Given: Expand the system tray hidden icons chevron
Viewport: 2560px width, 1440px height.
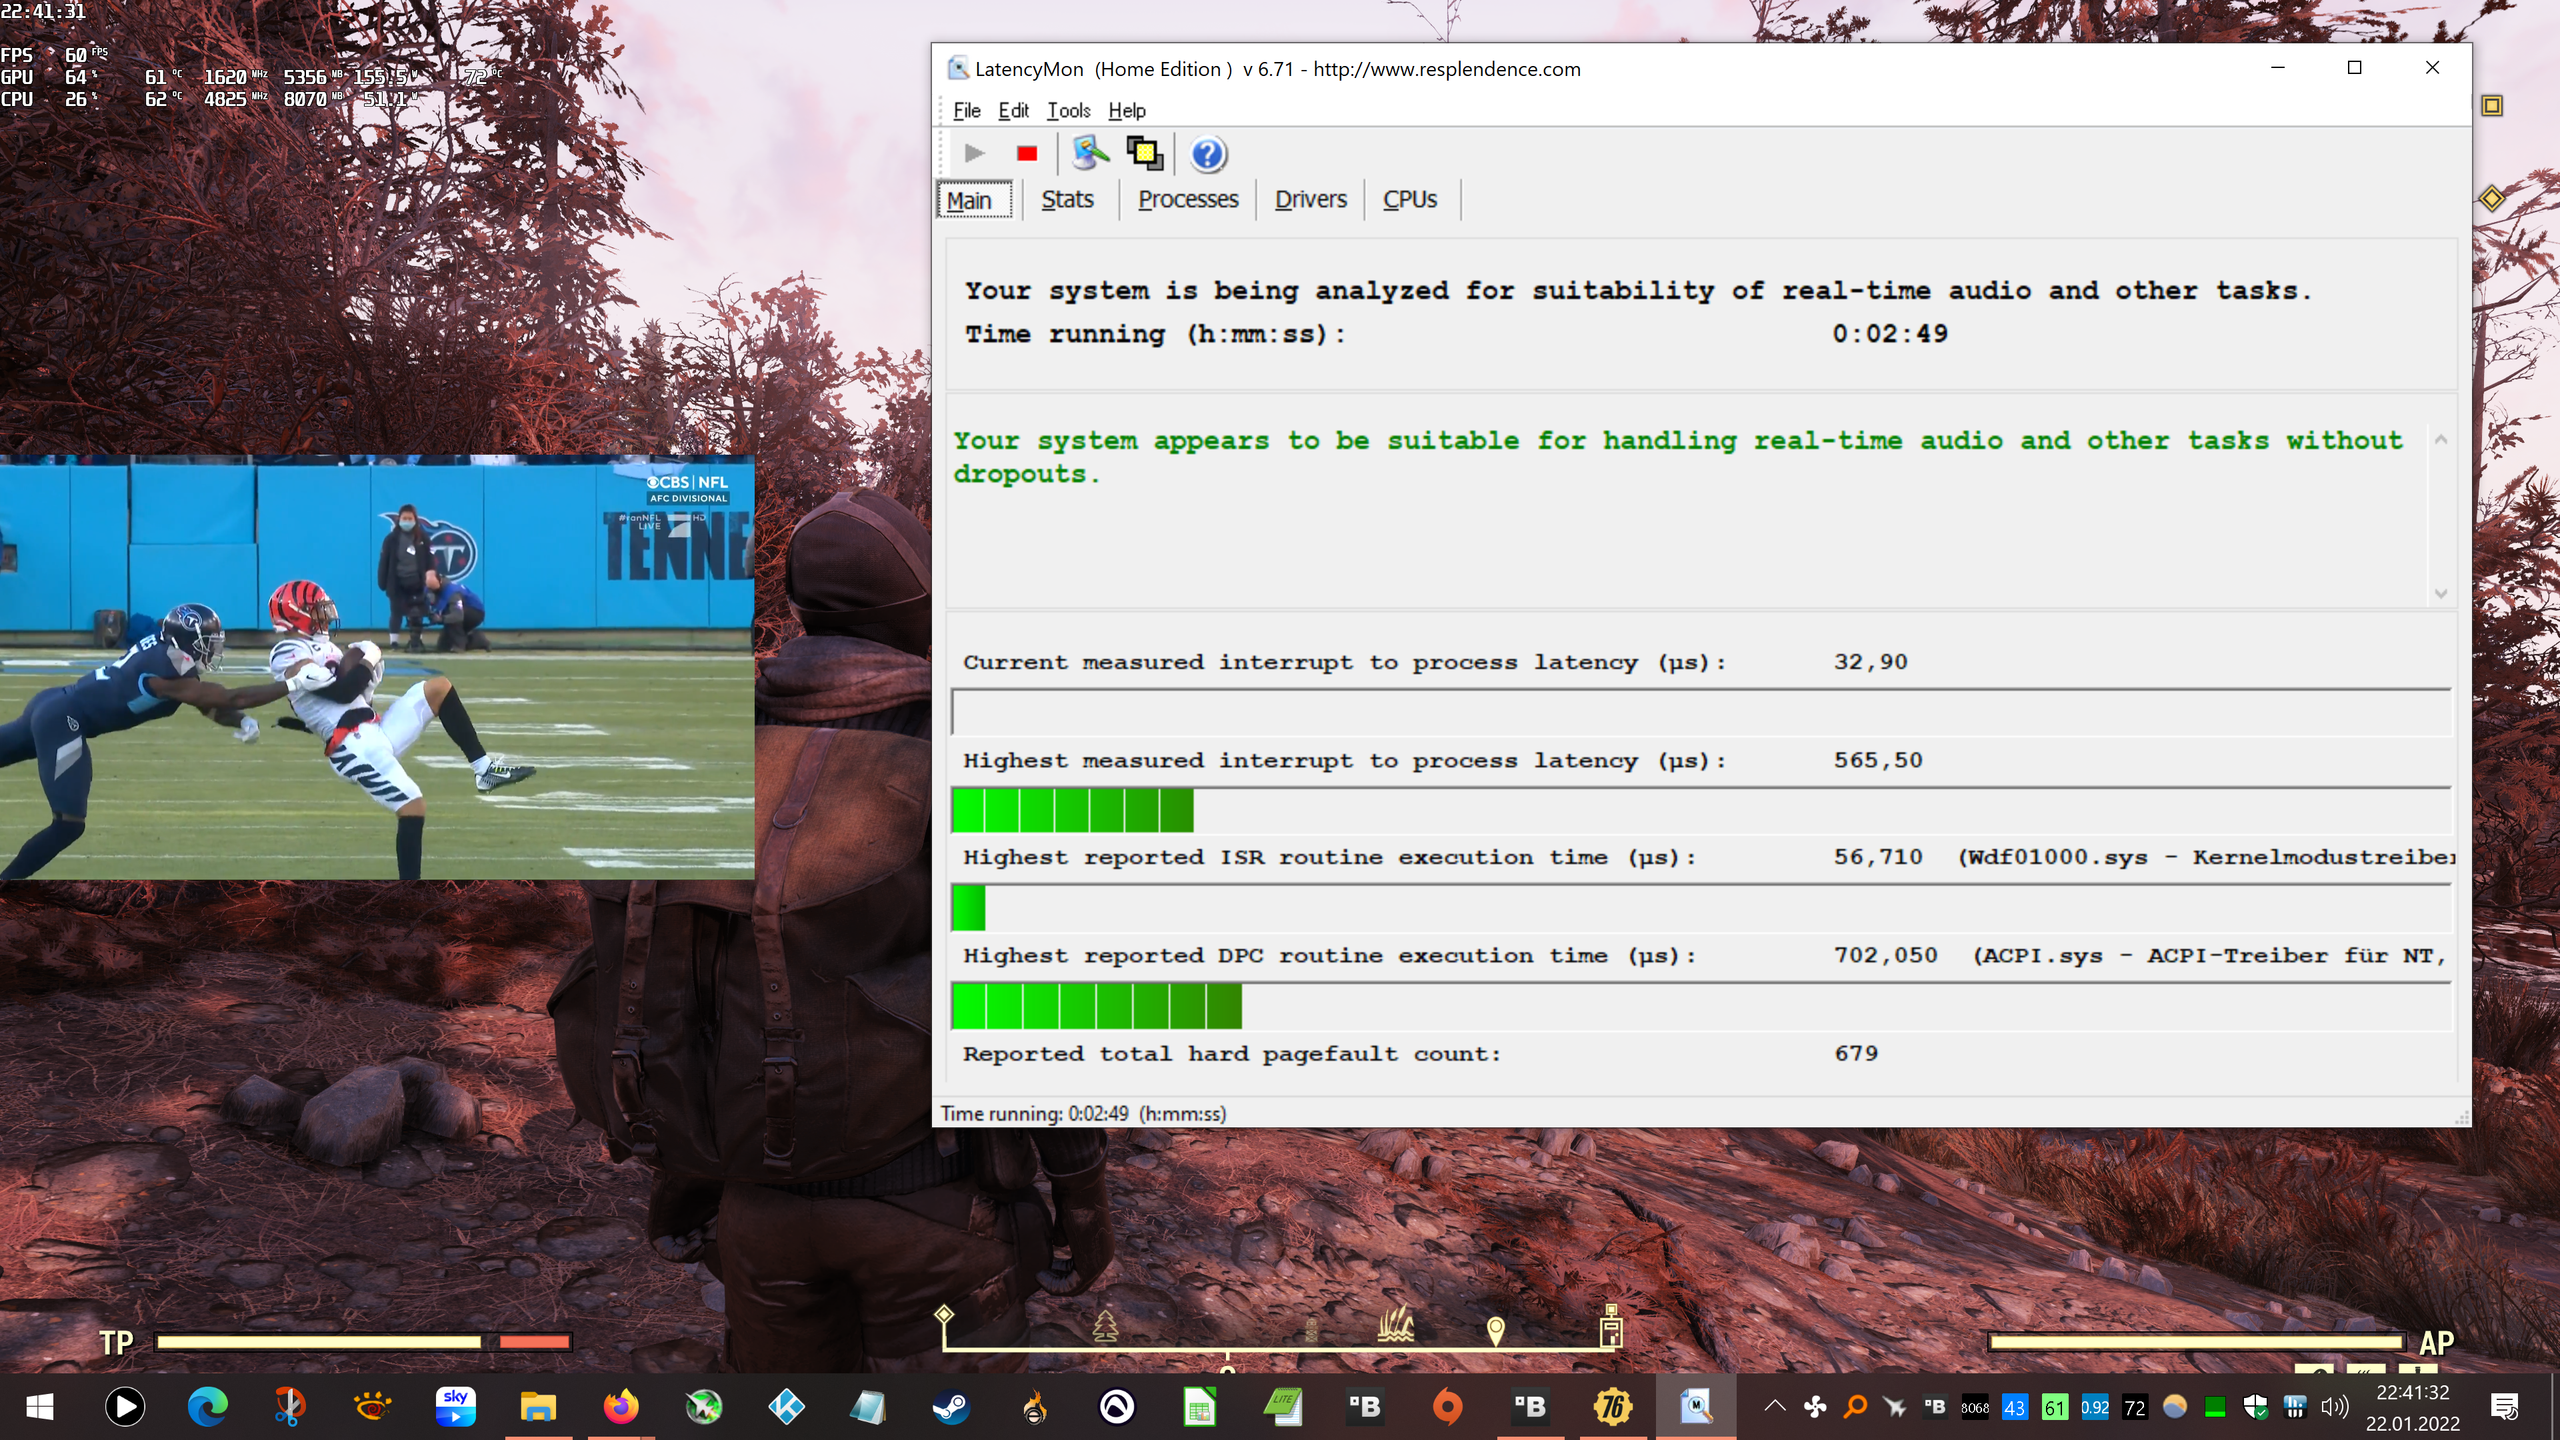Looking at the screenshot, I should click(1774, 1406).
